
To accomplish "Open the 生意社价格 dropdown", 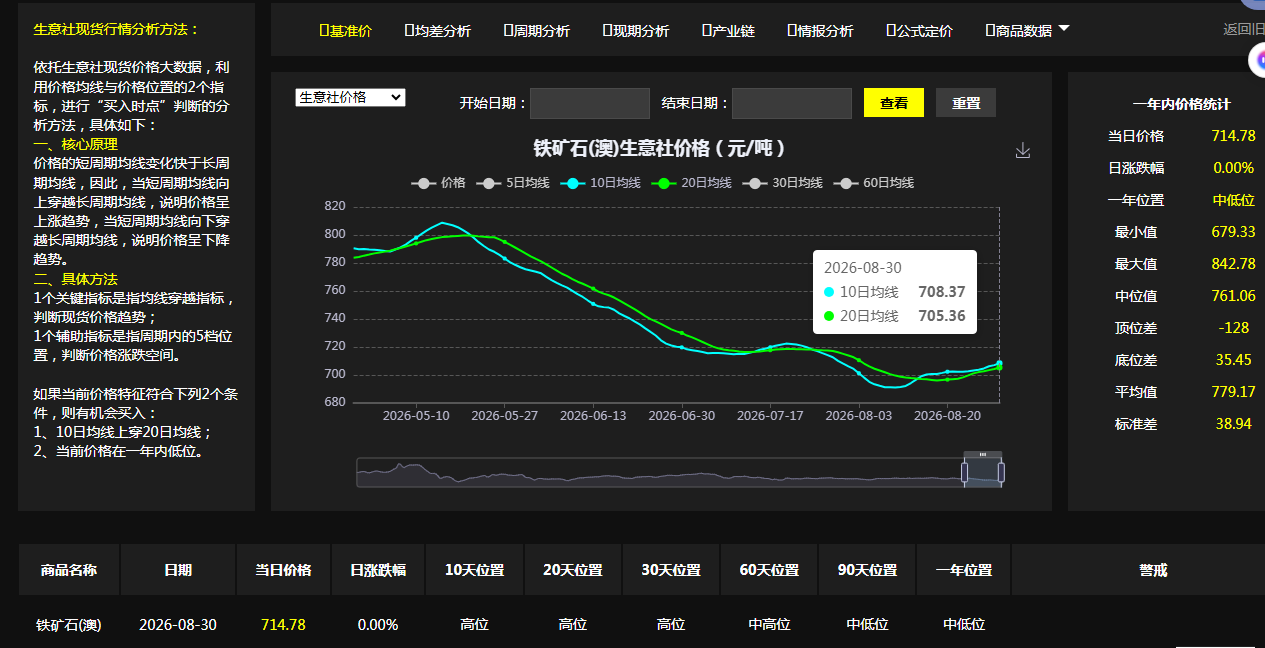I will [x=350, y=97].
